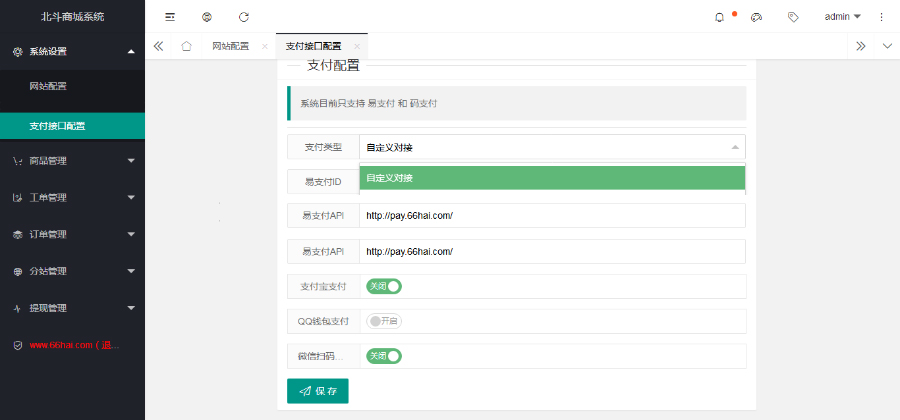This screenshot has height=420, width=900.
Task: Open the theme palette icon in header
Action: pyautogui.click(x=207, y=17)
